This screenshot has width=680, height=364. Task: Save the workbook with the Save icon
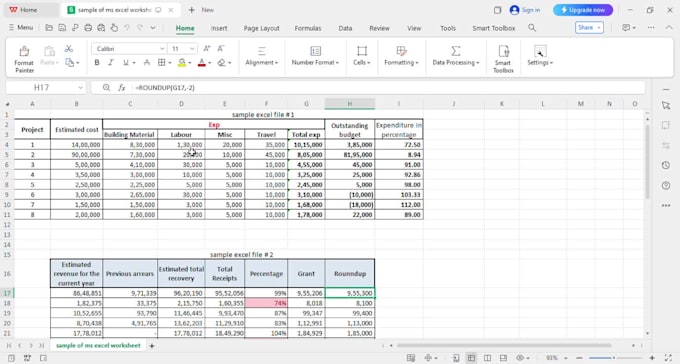(62, 28)
